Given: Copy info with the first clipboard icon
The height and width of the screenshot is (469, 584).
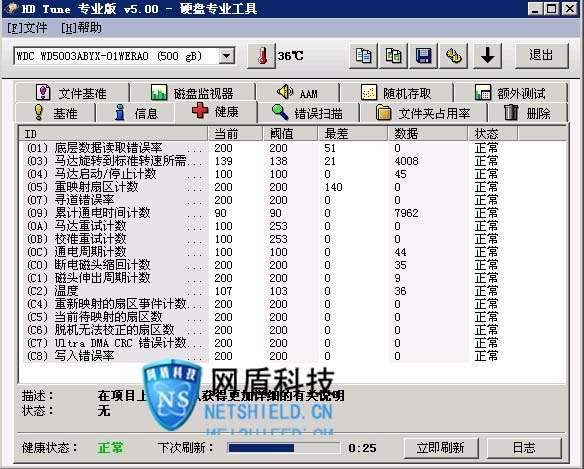Looking at the screenshot, I should (x=363, y=56).
